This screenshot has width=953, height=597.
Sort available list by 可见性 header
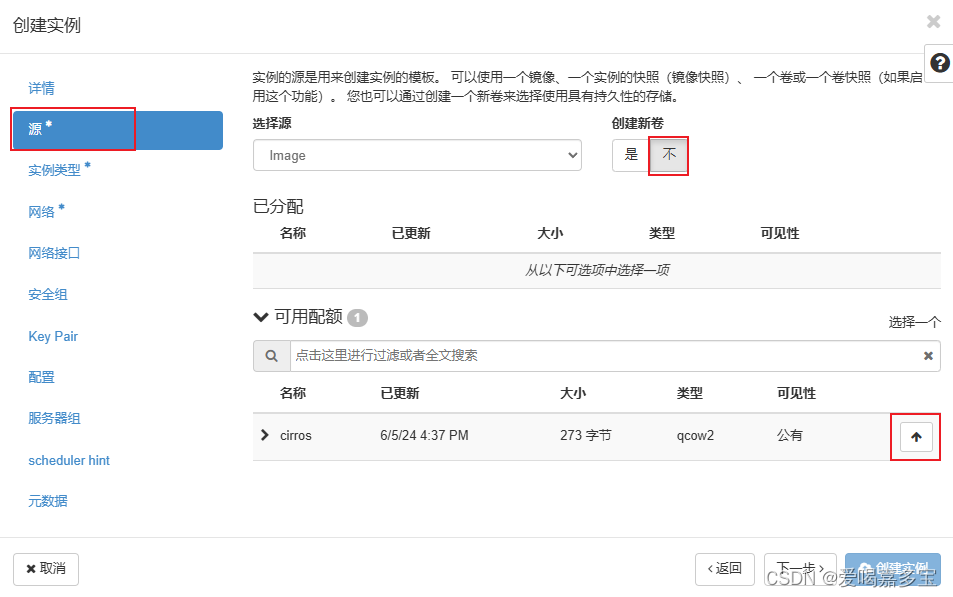pyautogui.click(x=796, y=393)
